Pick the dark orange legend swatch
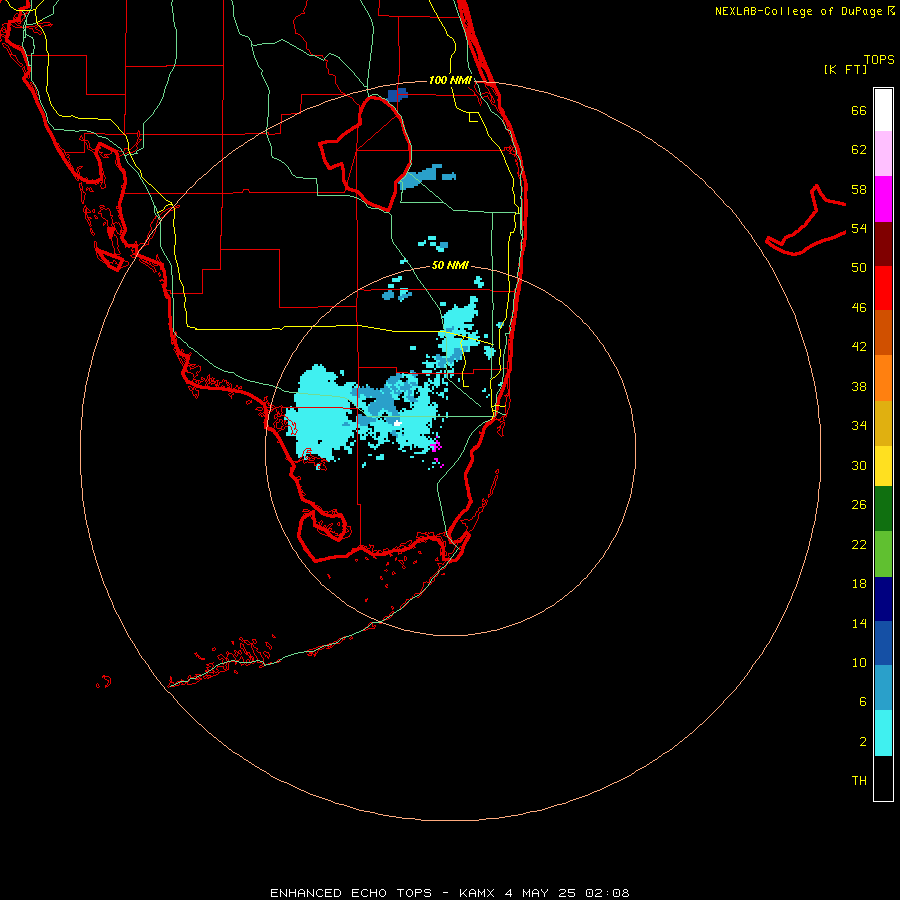Viewport: 900px width, 900px height. tap(883, 333)
